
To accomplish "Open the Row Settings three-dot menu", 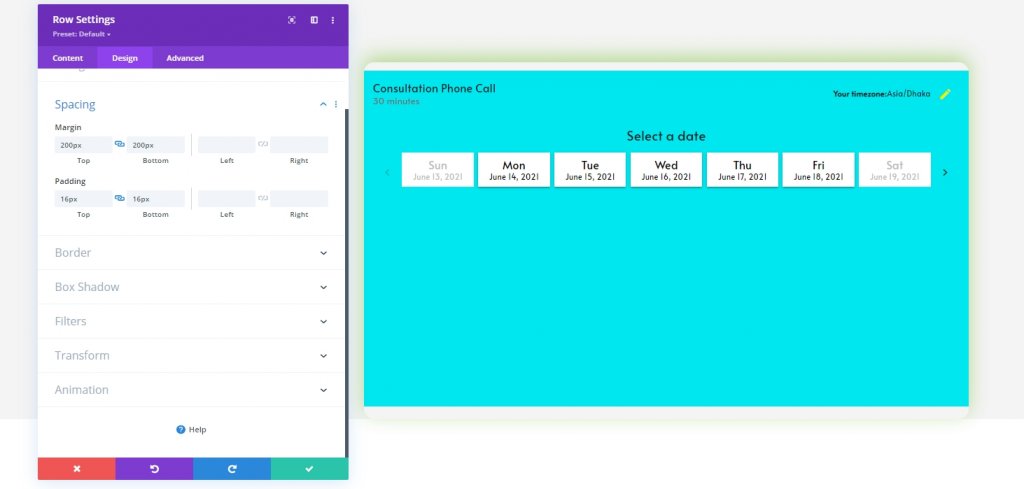I will (332, 20).
